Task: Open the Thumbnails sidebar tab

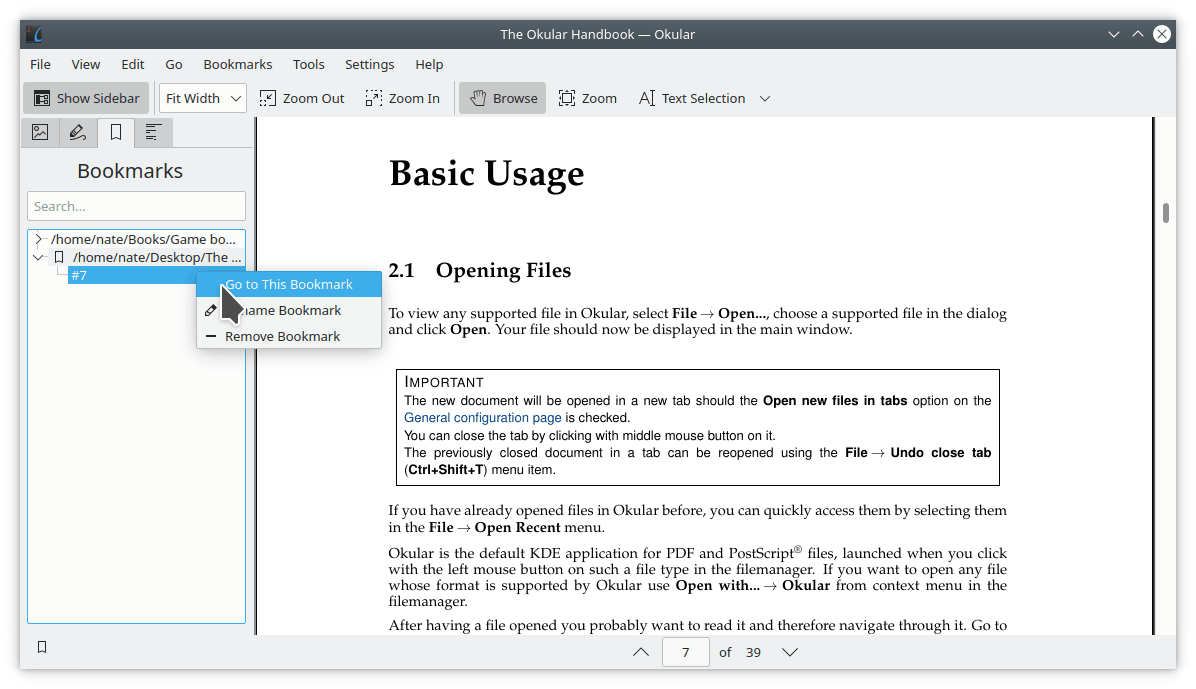Action: pyautogui.click(x=40, y=132)
